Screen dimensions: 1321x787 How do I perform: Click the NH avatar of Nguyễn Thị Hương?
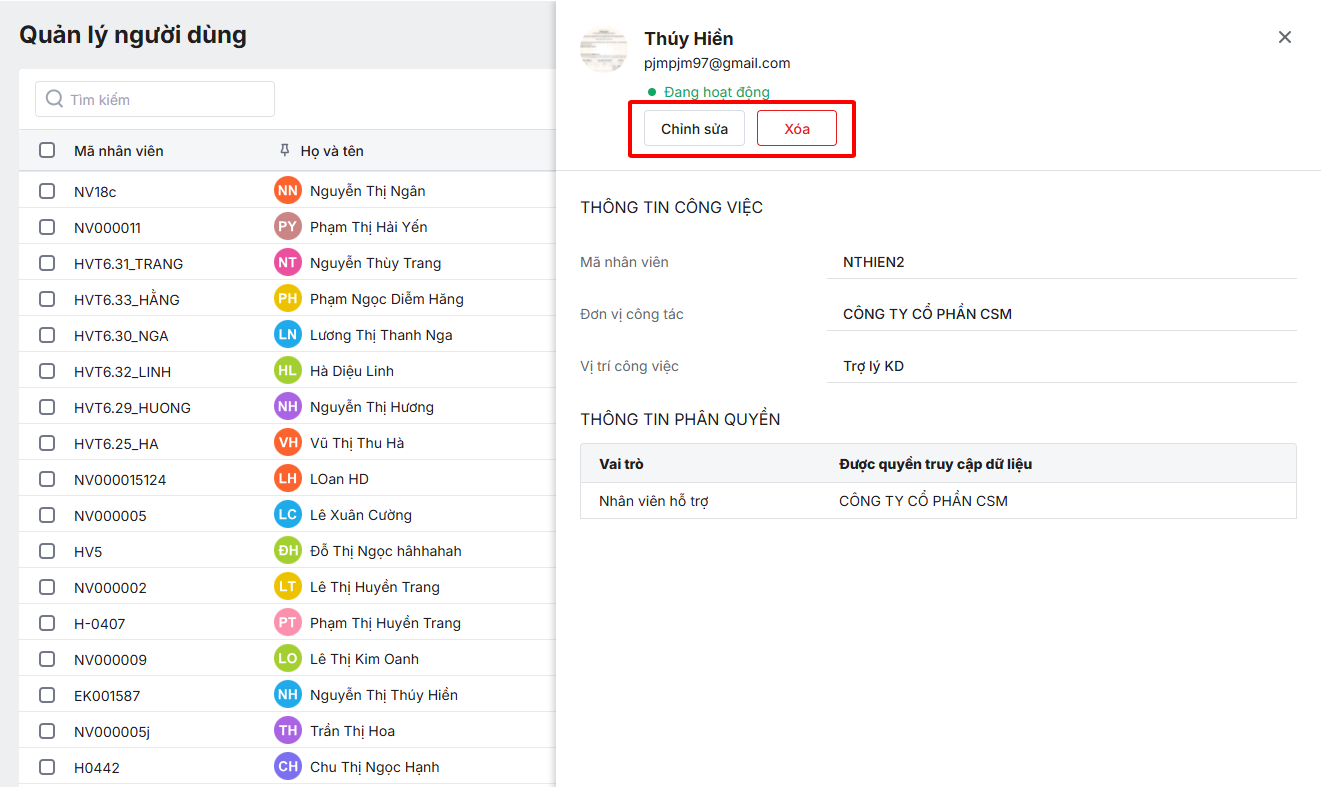point(288,407)
